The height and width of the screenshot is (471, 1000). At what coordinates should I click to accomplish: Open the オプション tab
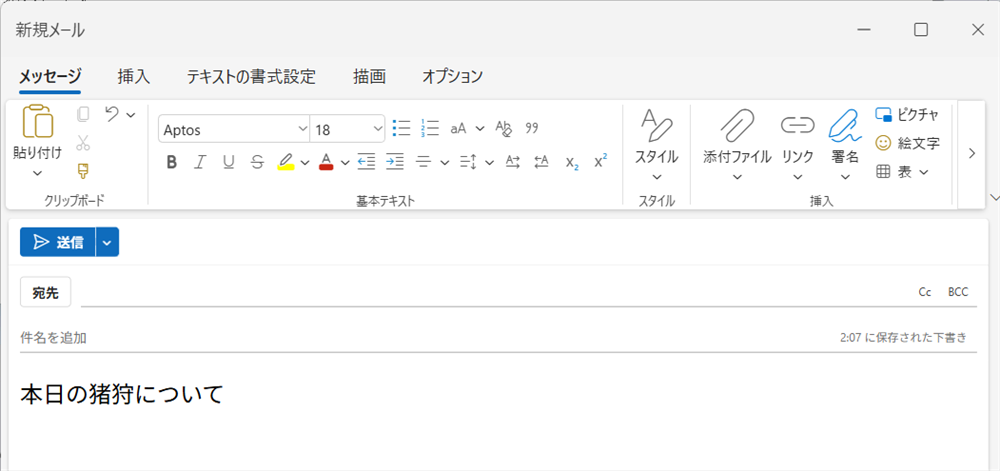pyautogui.click(x=452, y=77)
